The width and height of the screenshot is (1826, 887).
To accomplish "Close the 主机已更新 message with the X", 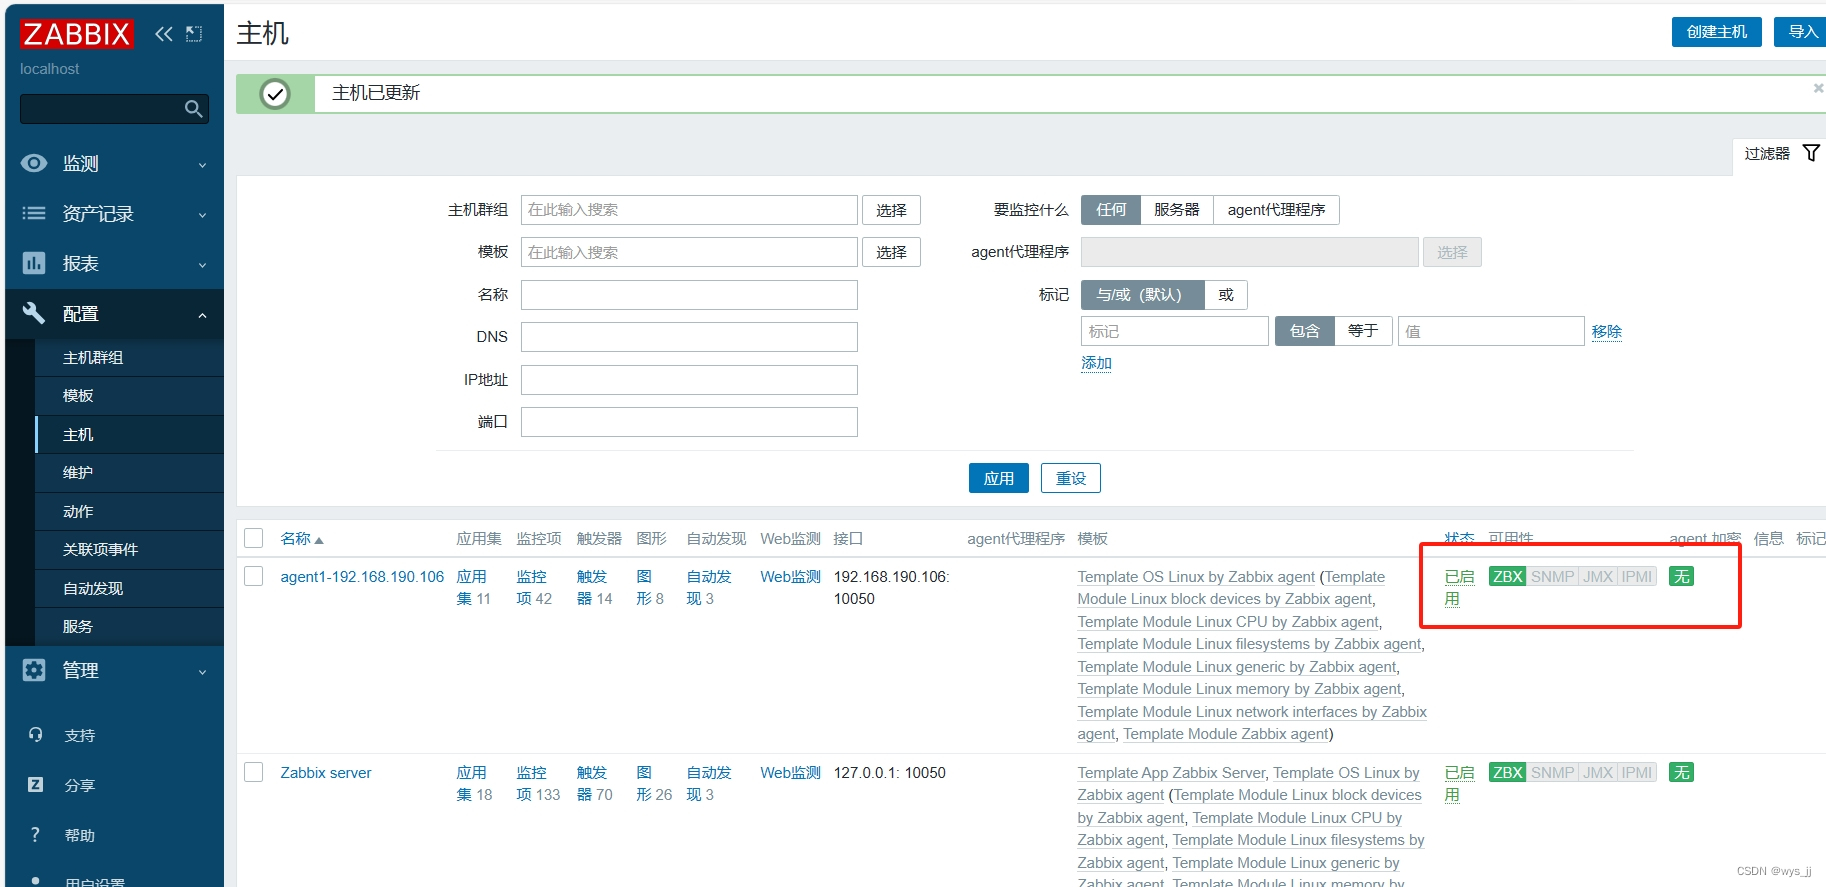I will click(1818, 88).
